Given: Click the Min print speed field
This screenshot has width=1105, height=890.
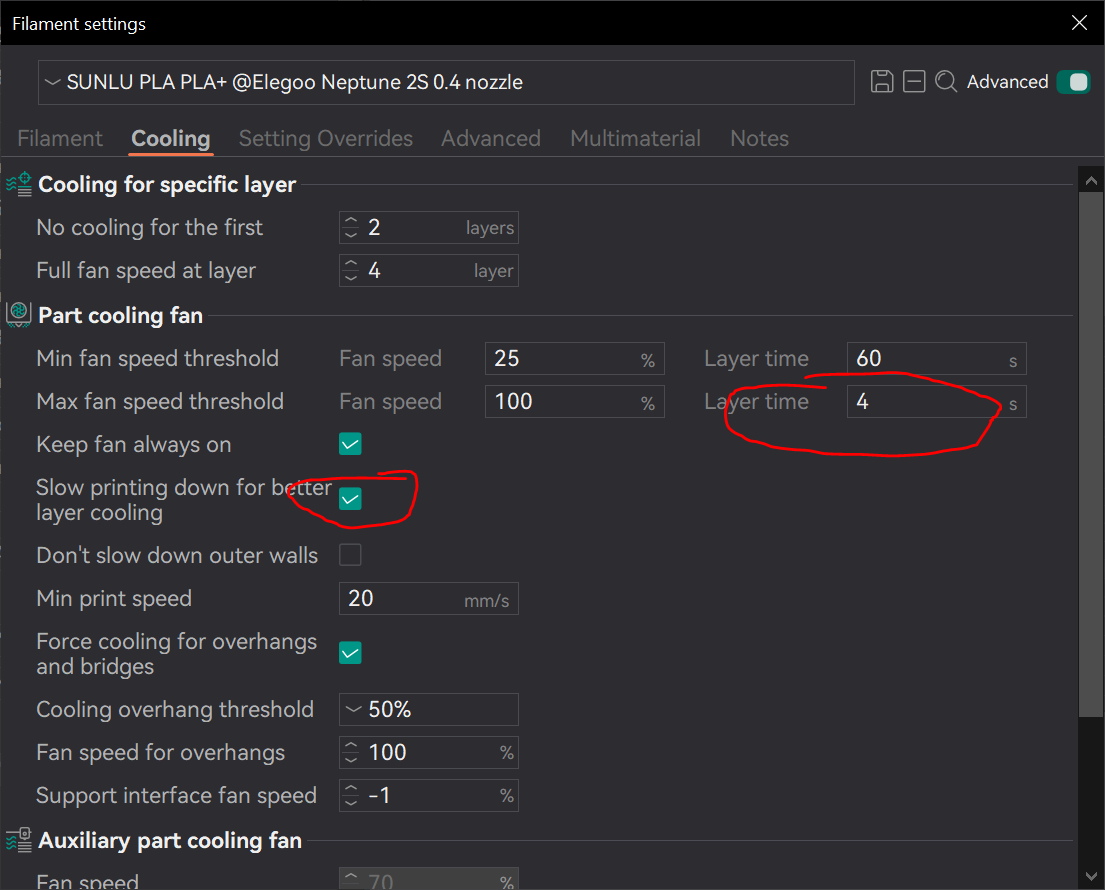Looking at the screenshot, I should point(428,598).
